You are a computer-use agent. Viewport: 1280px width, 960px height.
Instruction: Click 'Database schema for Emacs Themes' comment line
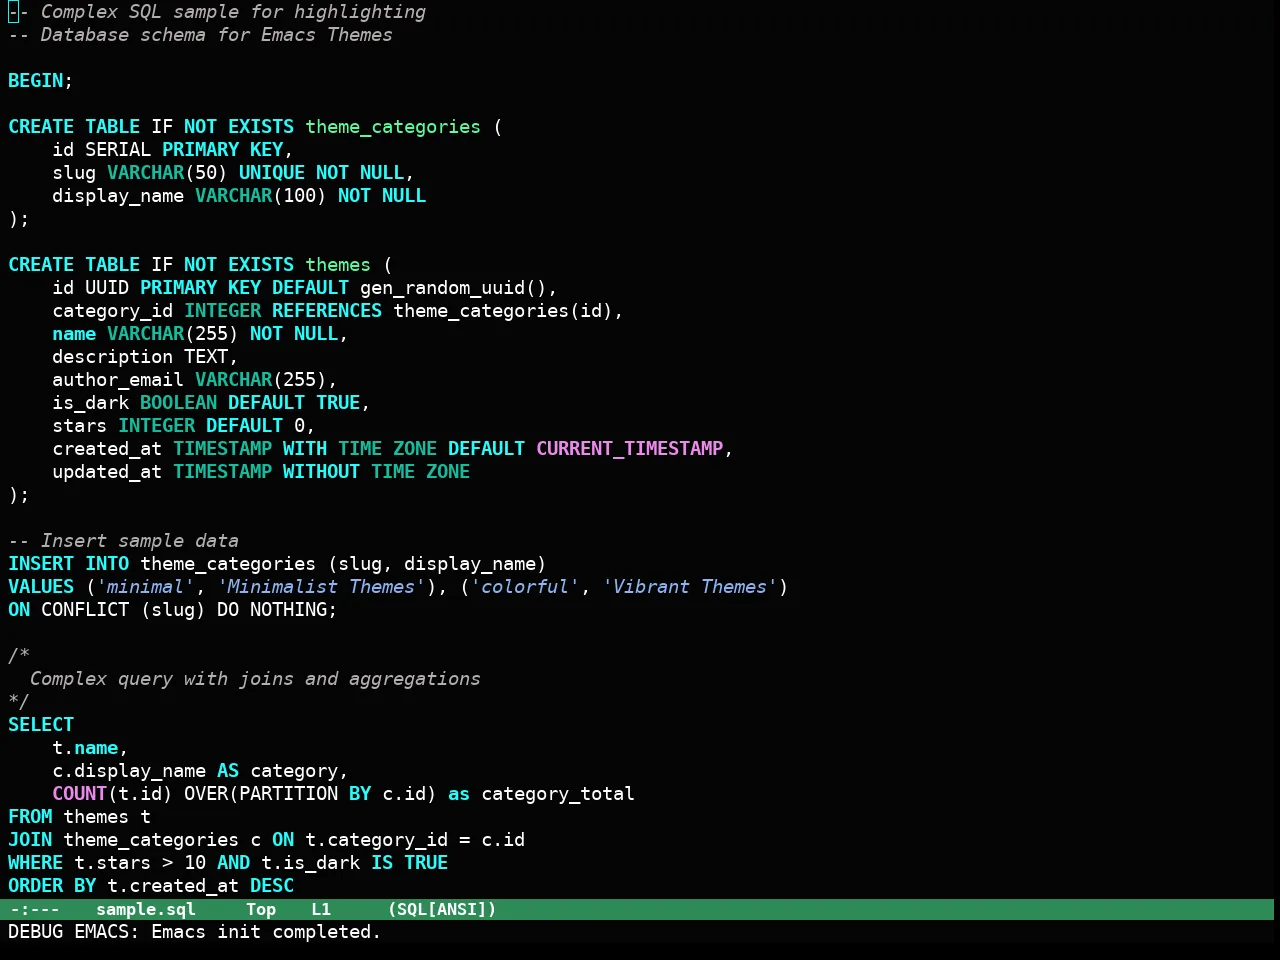click(201, 35)
